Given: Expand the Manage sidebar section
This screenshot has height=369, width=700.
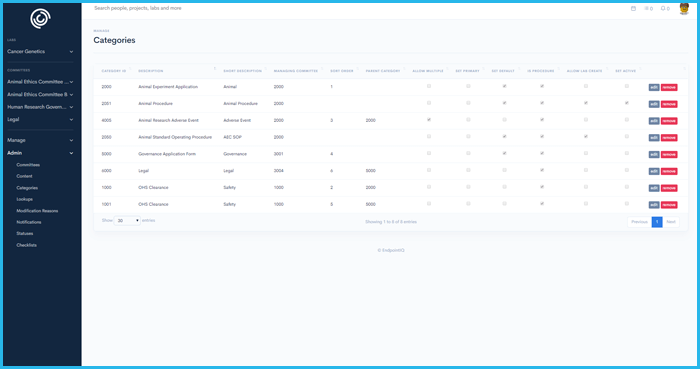Looking at the screenshot, I should click(x=40, y=140).
